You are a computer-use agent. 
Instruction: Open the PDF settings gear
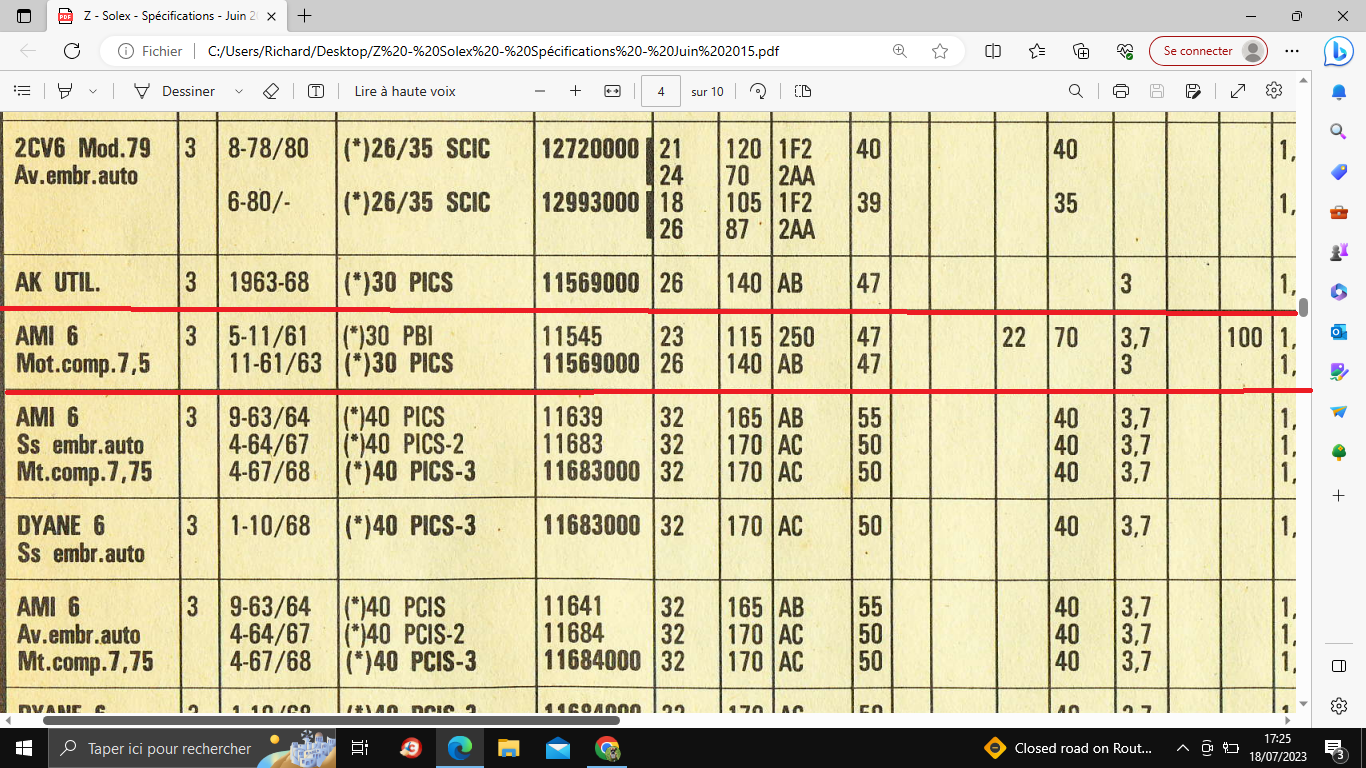1274,91
